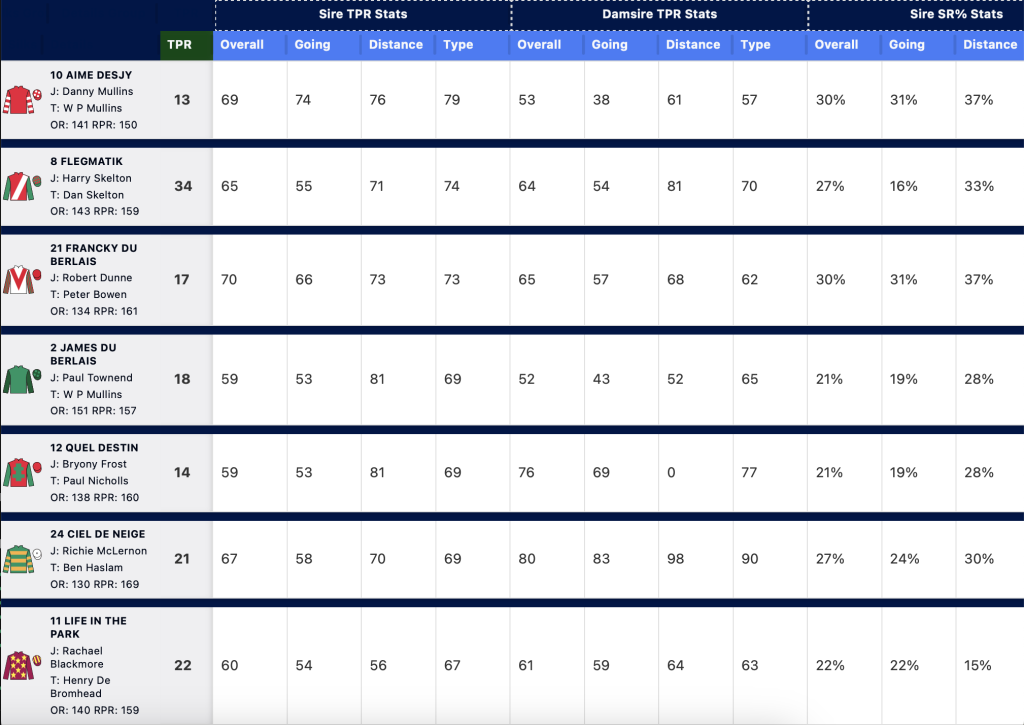
Task: Click Flegmatik's green and red silk icon
Action: pyautogui.click(x=18, y=186)
